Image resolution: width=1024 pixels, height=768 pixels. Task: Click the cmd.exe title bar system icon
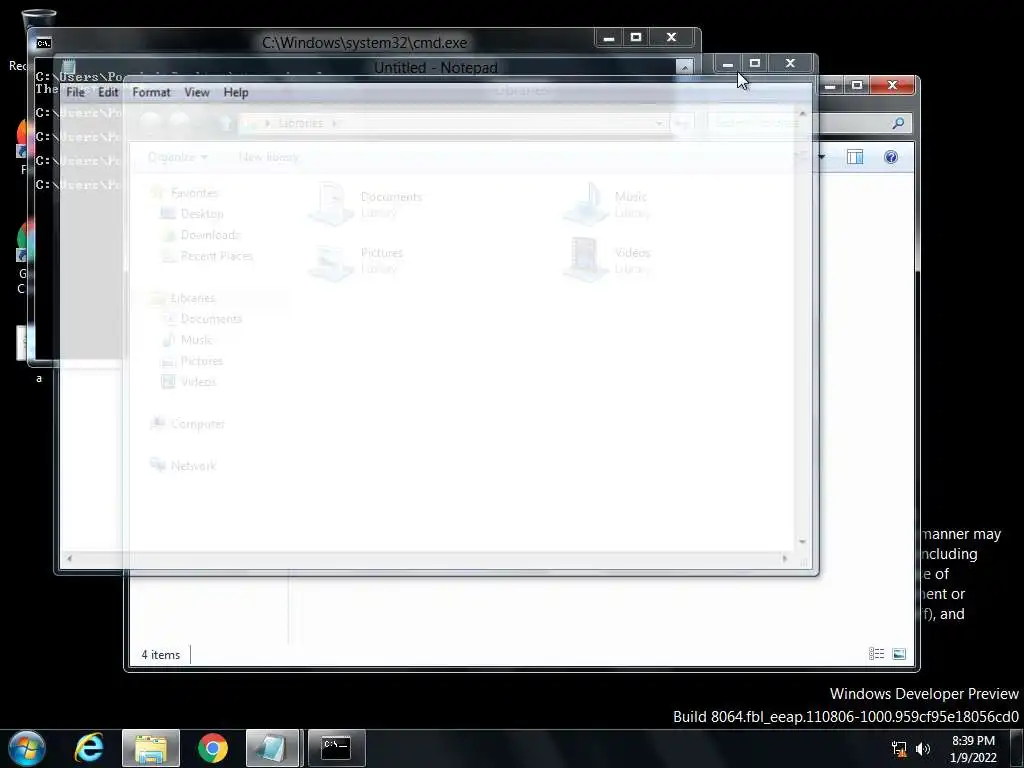[44, 43]
